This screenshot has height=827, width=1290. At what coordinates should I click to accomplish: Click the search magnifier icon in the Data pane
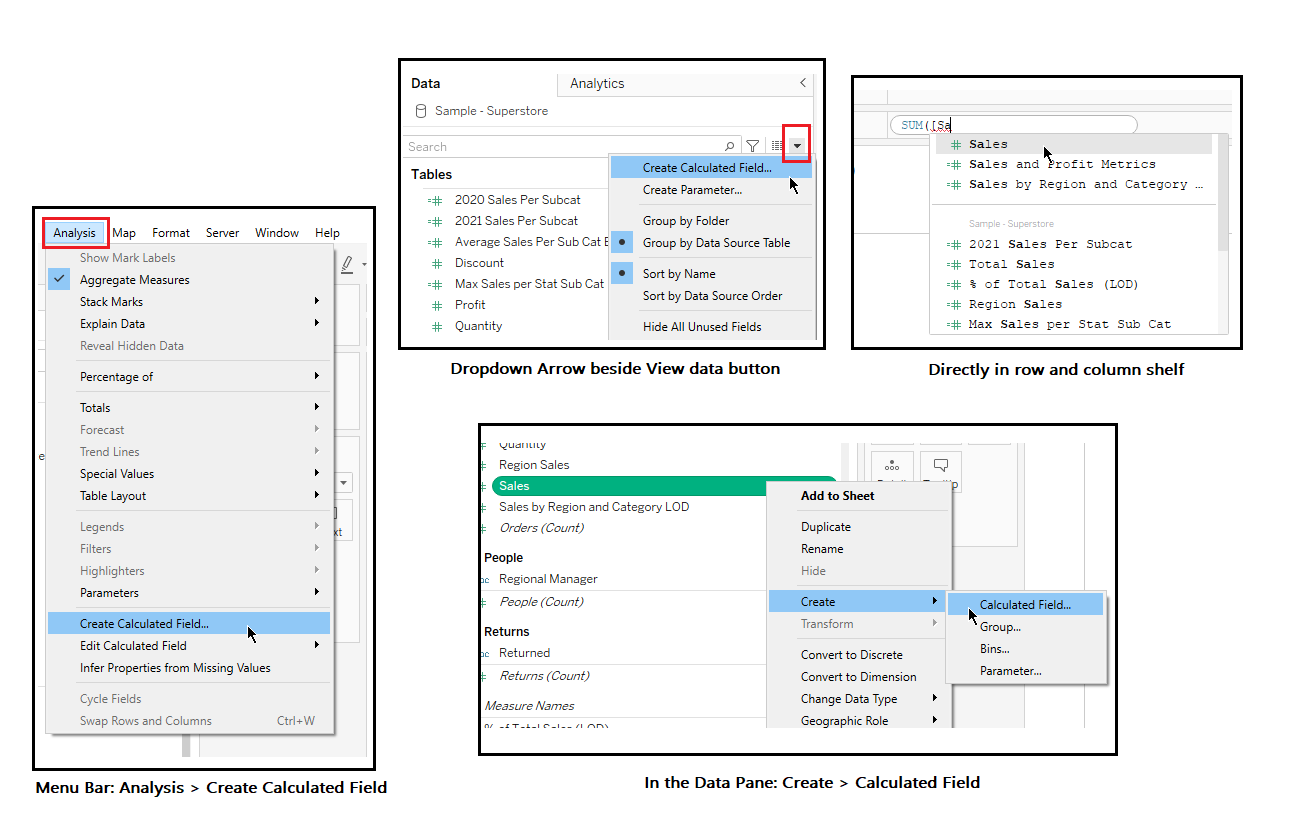(x=729, y=146)
